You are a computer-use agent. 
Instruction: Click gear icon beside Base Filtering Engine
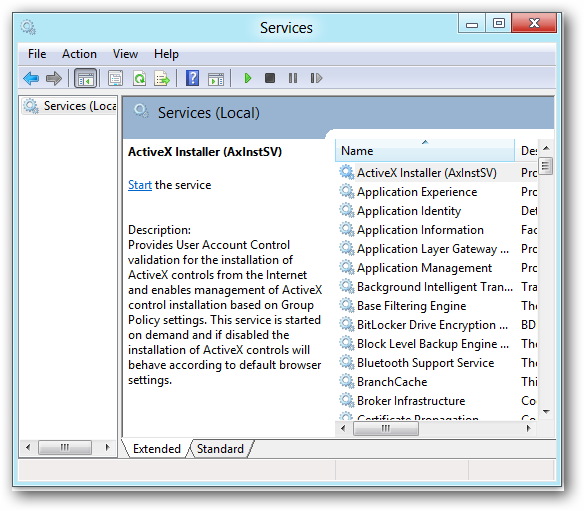tap(346, 305)
